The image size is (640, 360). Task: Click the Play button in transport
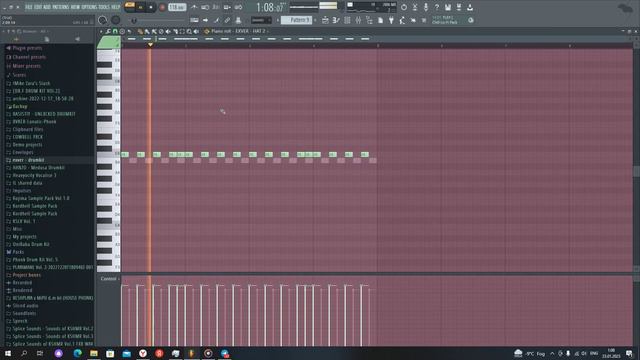pyautogui.click(x=140, y=7)
